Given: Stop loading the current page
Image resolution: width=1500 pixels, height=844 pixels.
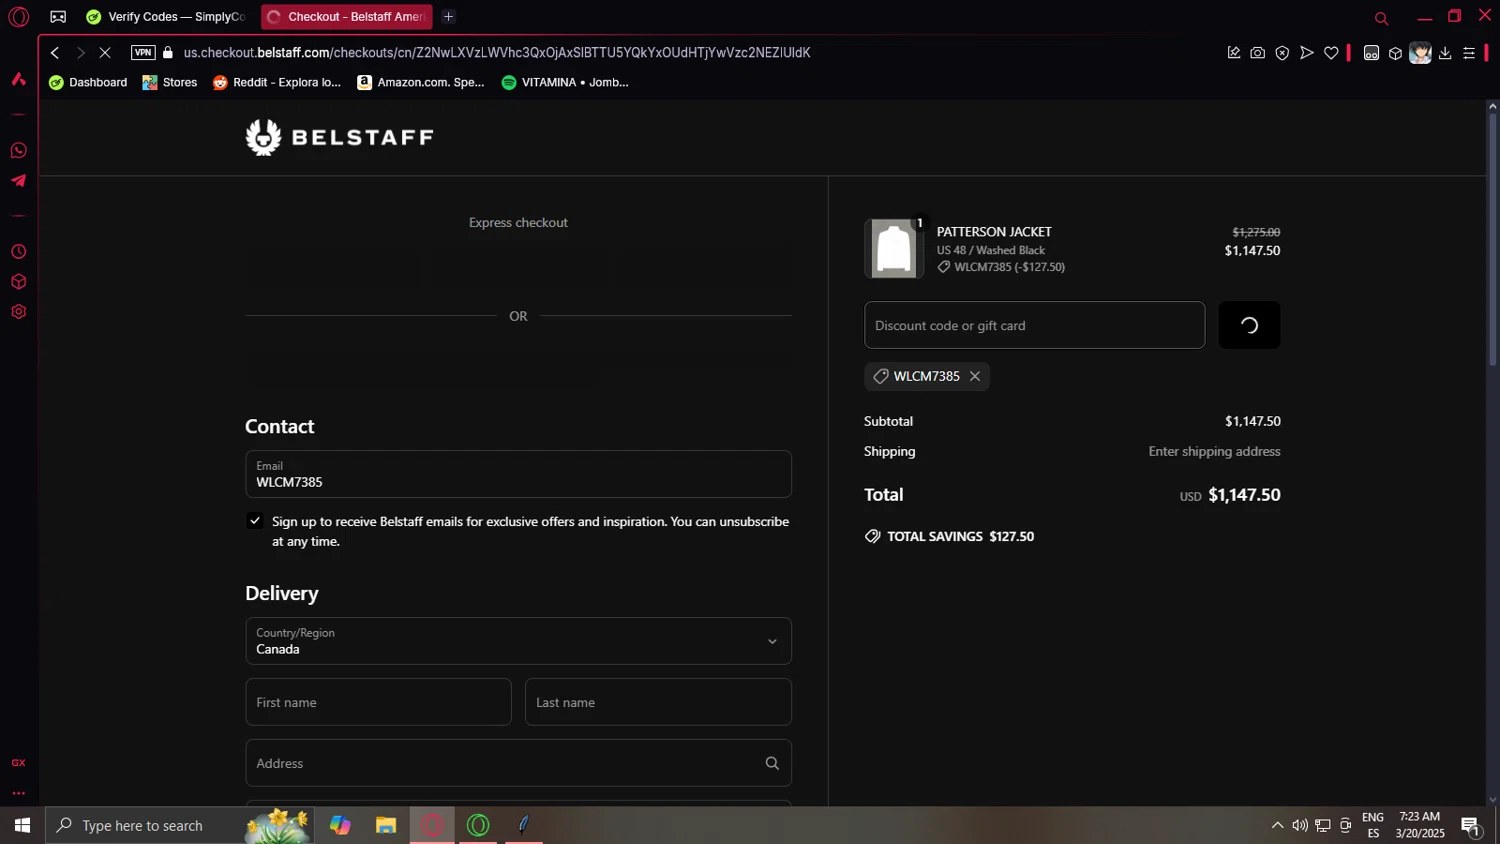Looking at the screenshot, I should (105, 53).
